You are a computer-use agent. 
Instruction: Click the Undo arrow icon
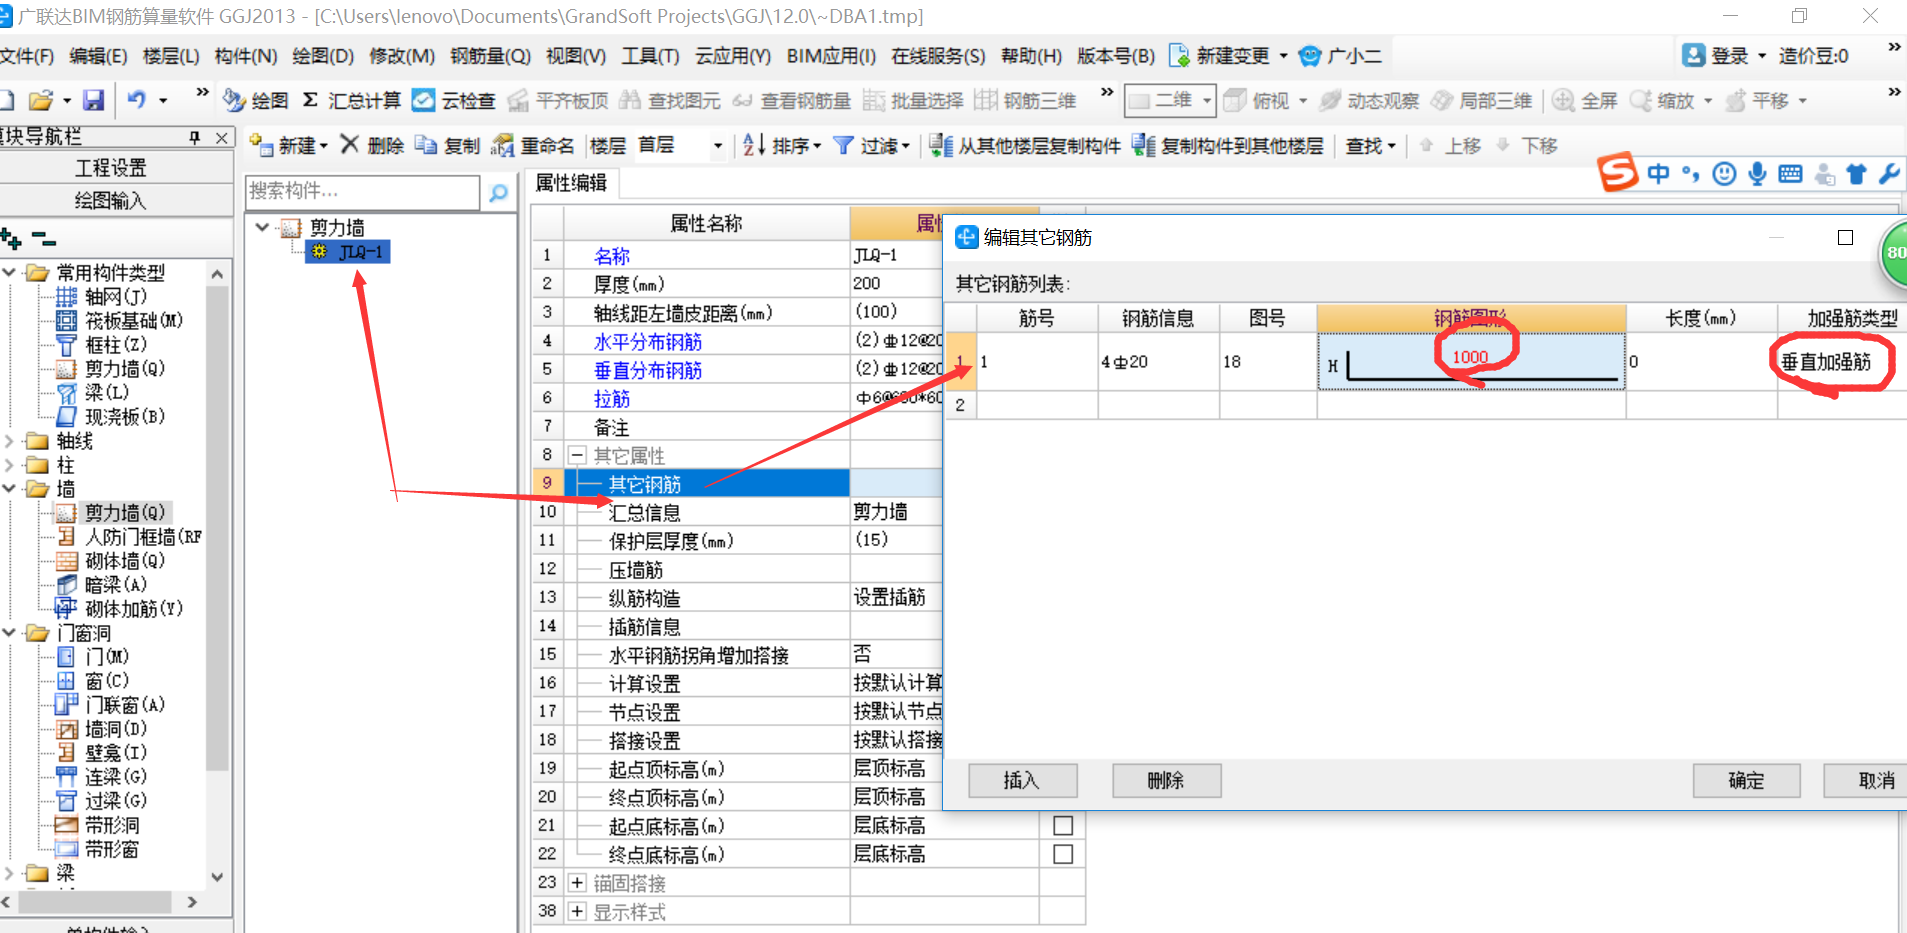tap(137, 100)
